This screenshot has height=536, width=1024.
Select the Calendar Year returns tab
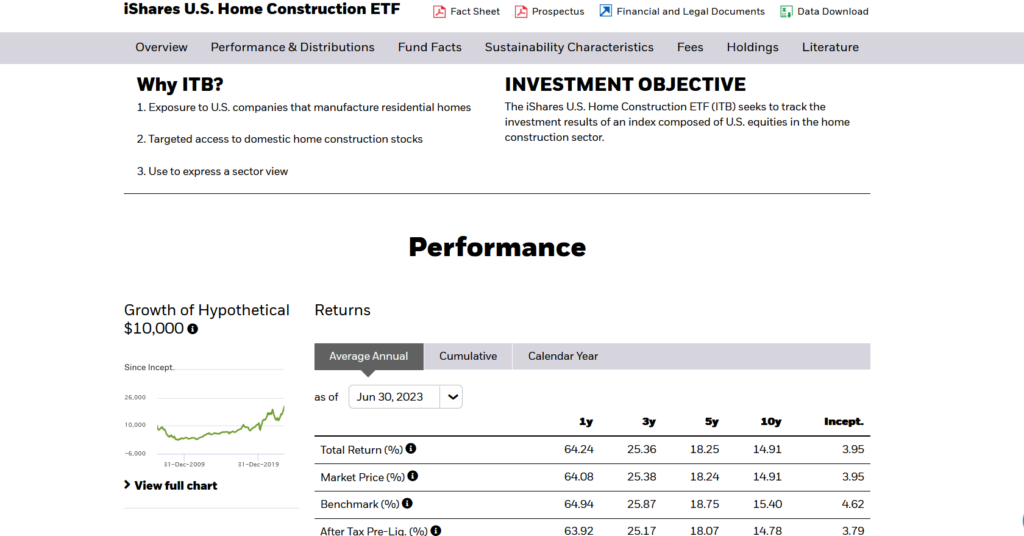[x=563, y=356]
